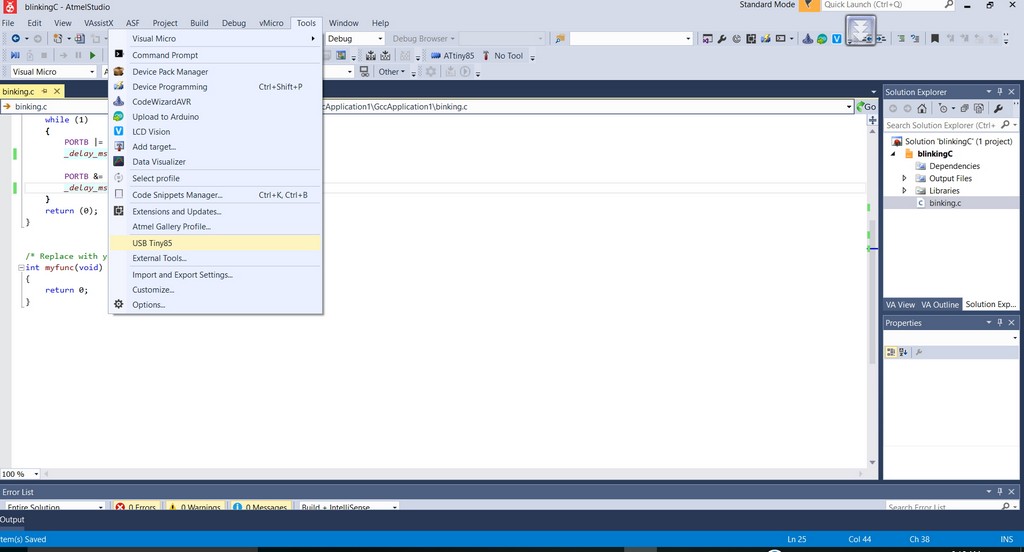Click the bookmark toolbar icon
Screen dimensions: 1024x552
pos(935,39)
